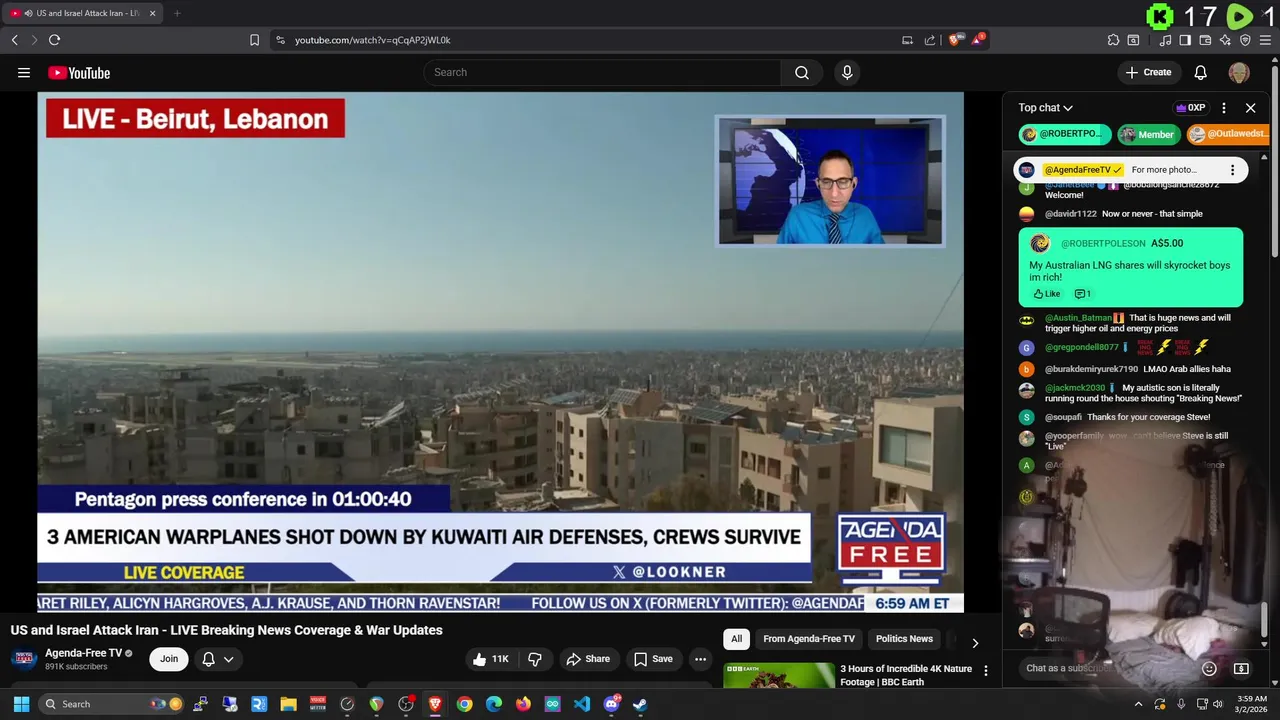Open the video more-actions three dots
This screenshot has height=720, width=1280.
tap(700, 659)
